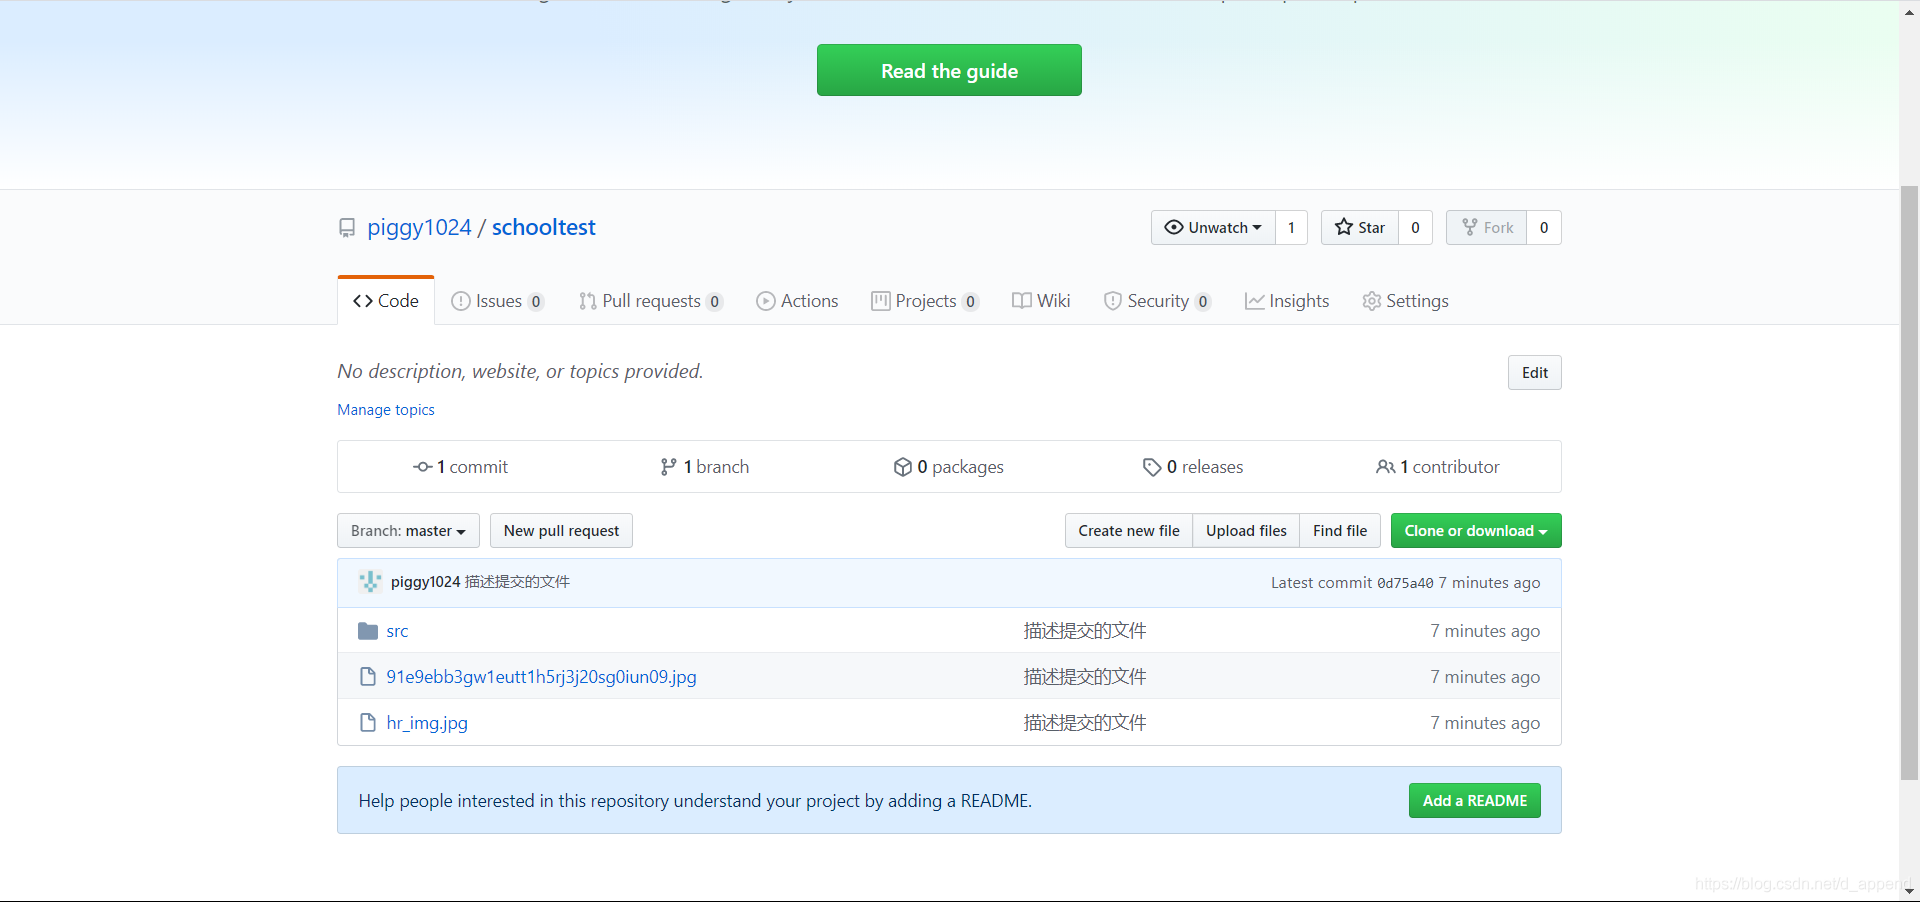Go to the Actions tab
Viewport: 1920px width, 902px height.
pyautogui.click(x=798, y=301)
